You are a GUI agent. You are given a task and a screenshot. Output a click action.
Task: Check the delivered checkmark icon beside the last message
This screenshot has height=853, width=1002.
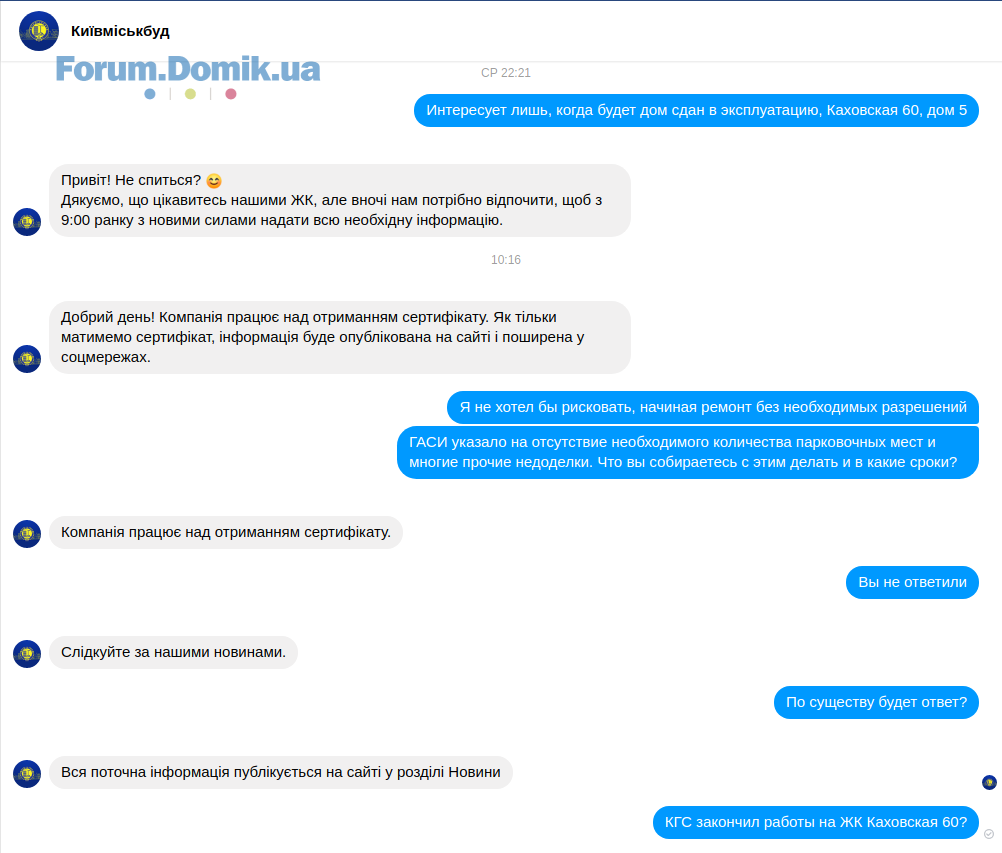point(989,834)
